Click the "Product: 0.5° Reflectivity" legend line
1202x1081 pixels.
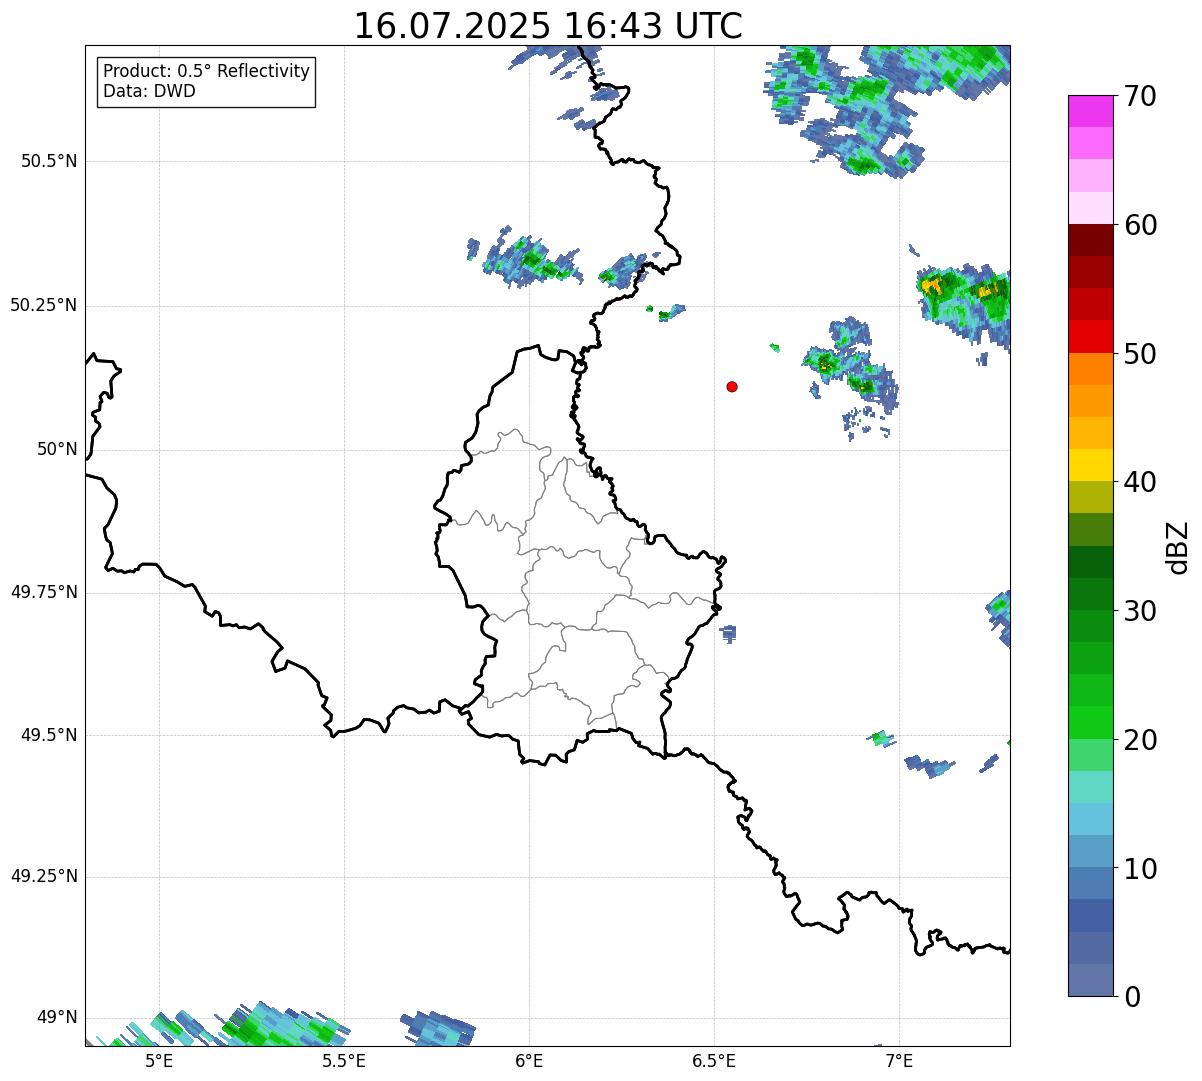[207, 72]
